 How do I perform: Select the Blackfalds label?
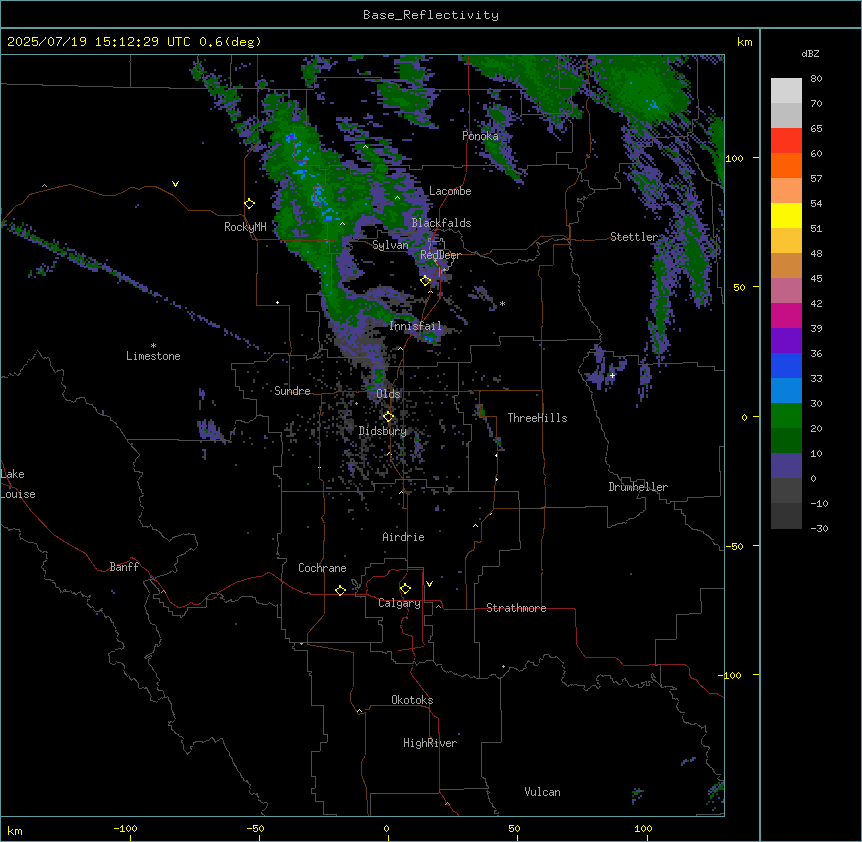click(x=441, y=223)
